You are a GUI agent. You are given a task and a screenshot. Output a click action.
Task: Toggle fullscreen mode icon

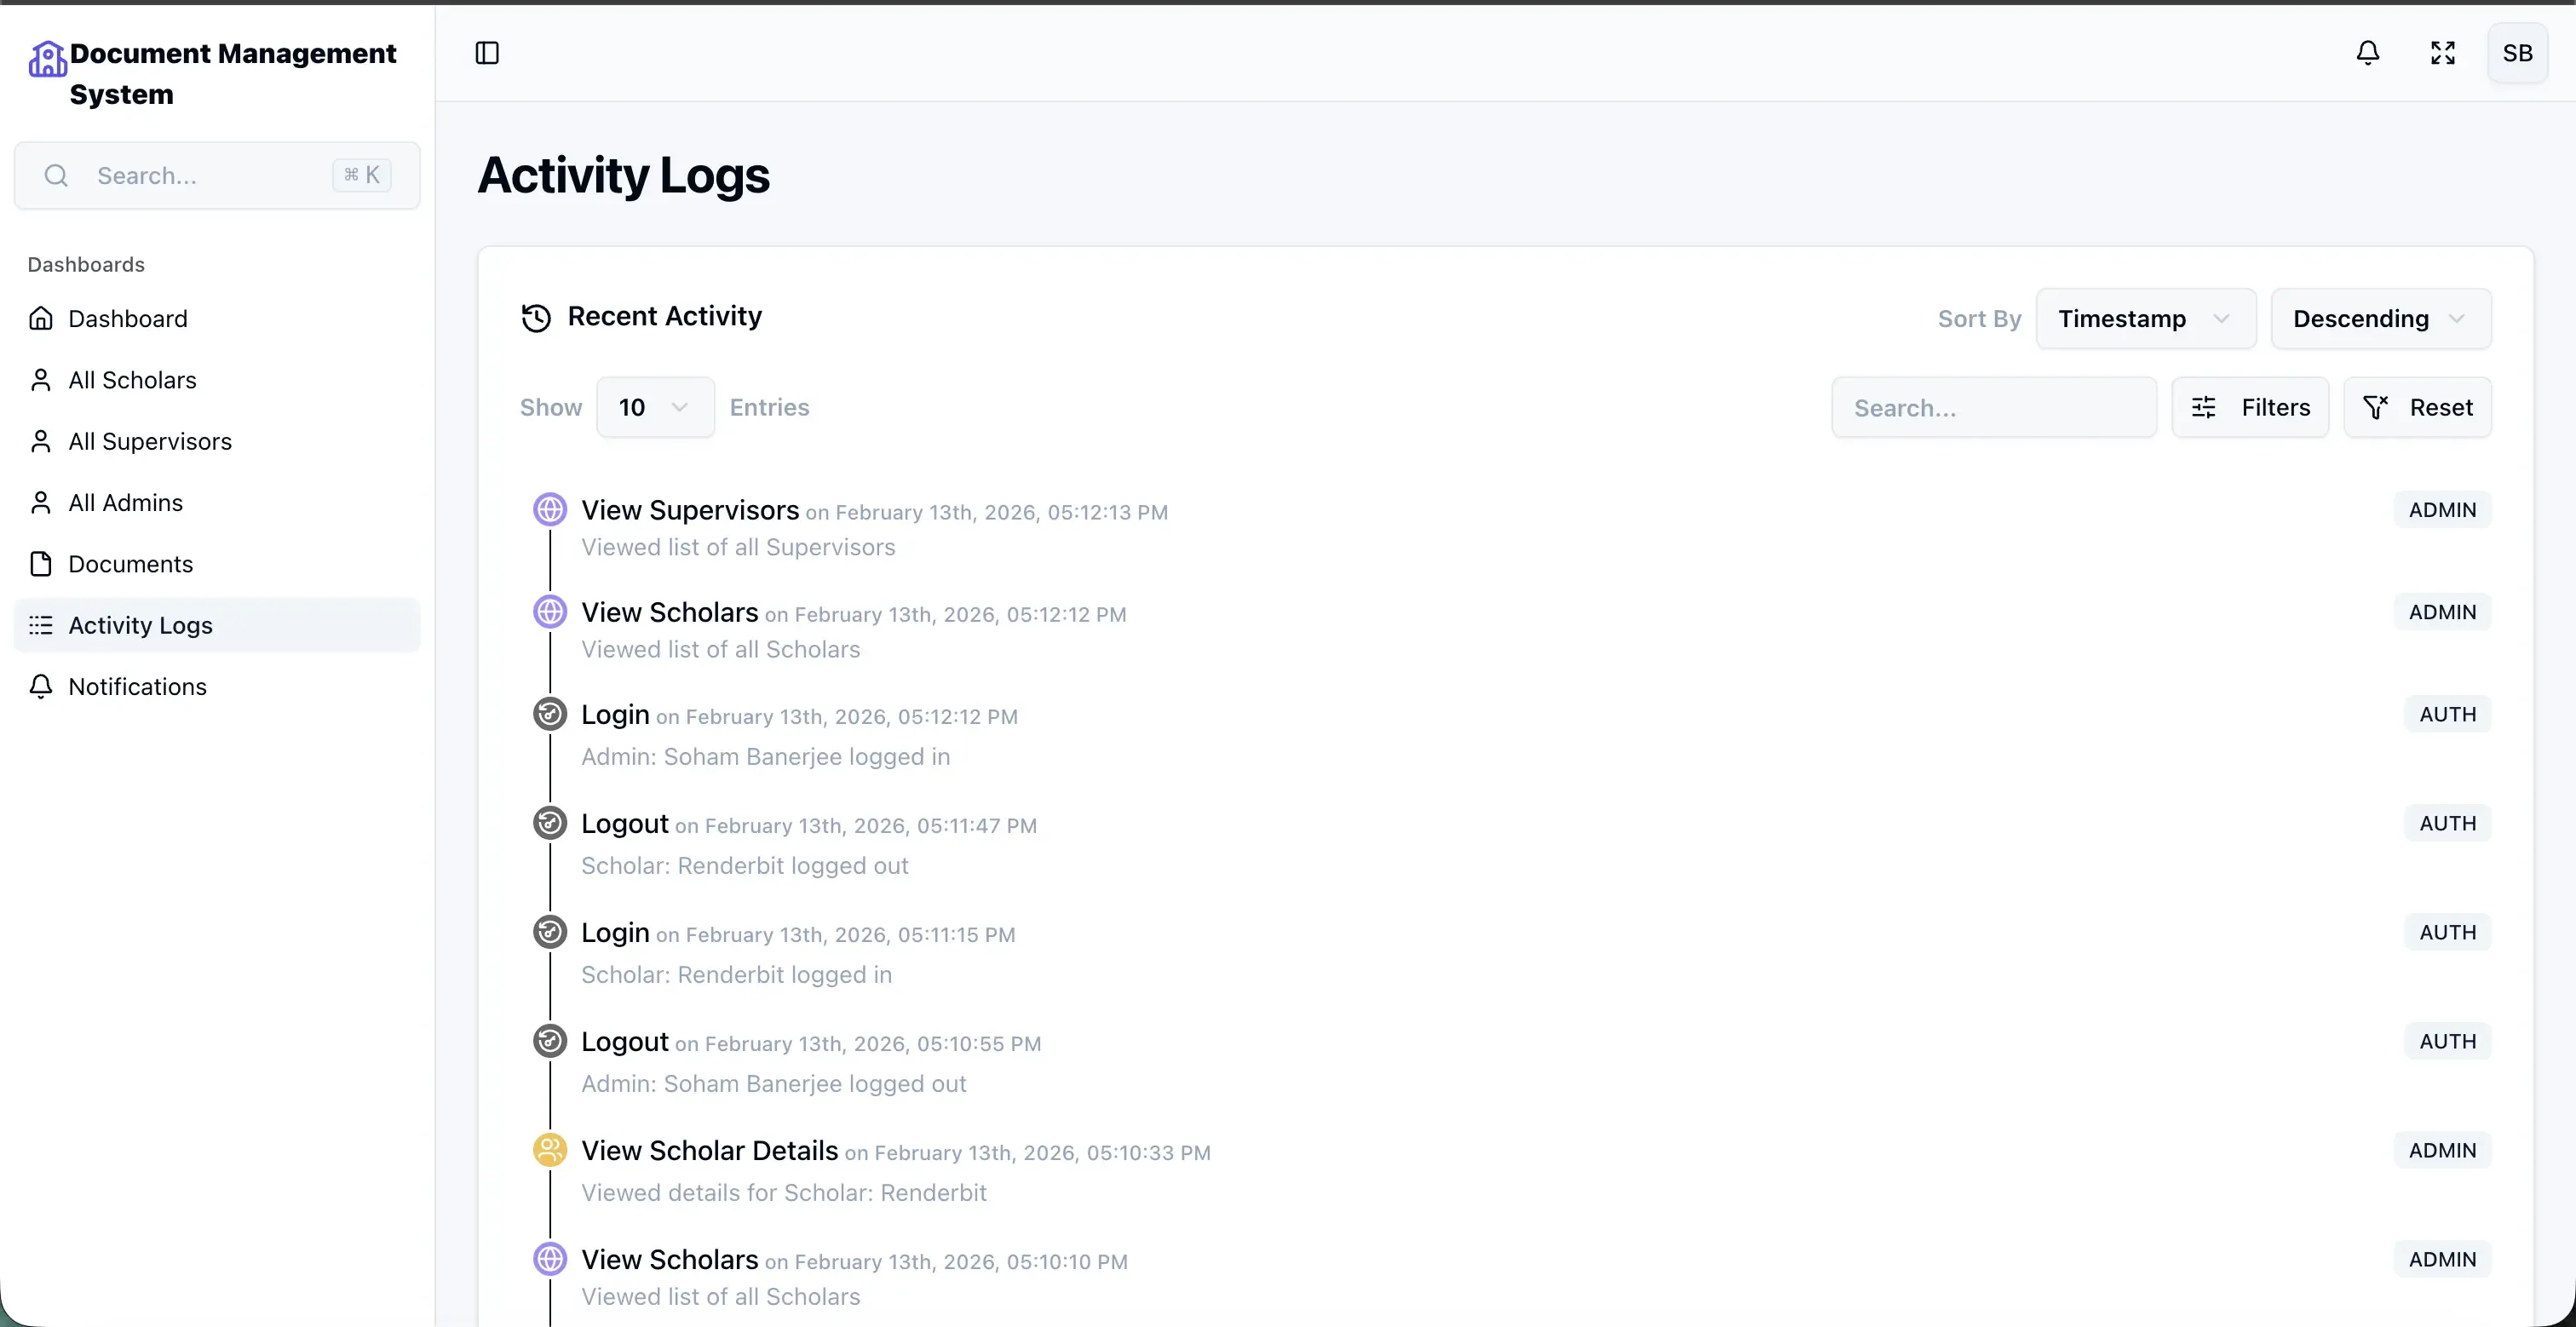pyautogui.click(x=2443, y=53)
